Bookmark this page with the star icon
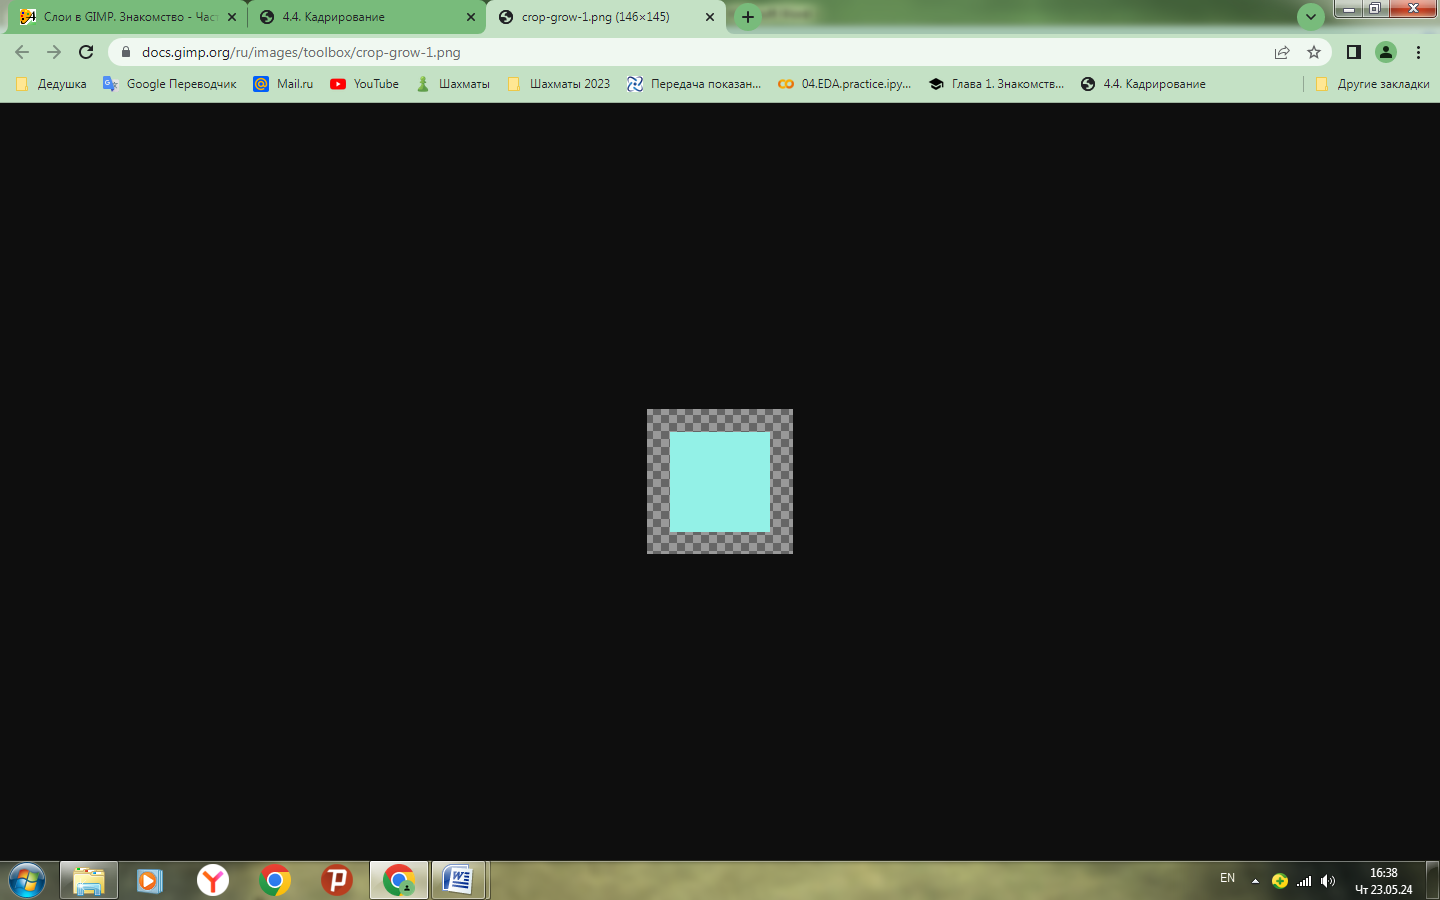Screen dimensions: 1440x900 (x=1314, y=52)
